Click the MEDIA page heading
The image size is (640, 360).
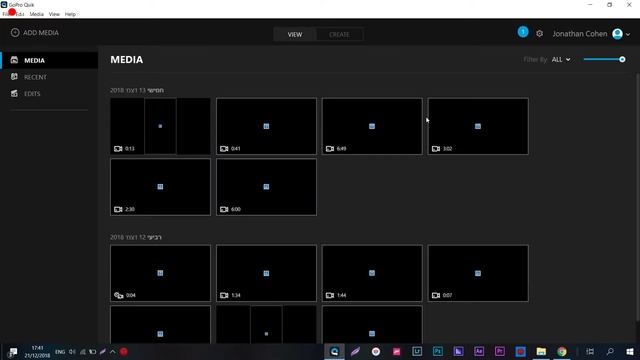pyautogui.click(x=127, y=60)
